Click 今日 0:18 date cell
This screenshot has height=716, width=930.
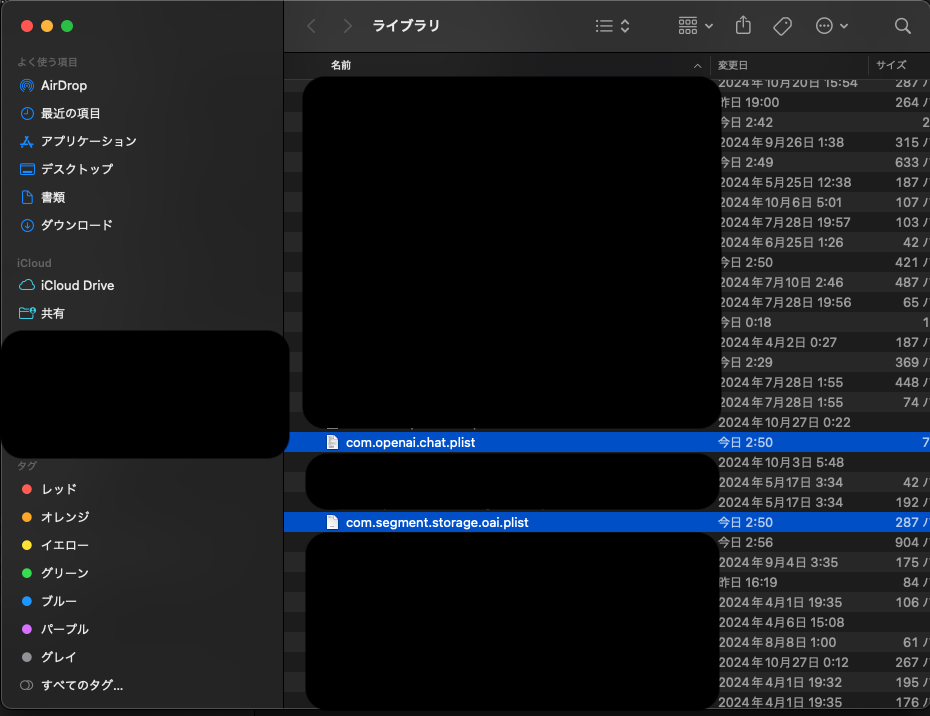coord(746,323)
